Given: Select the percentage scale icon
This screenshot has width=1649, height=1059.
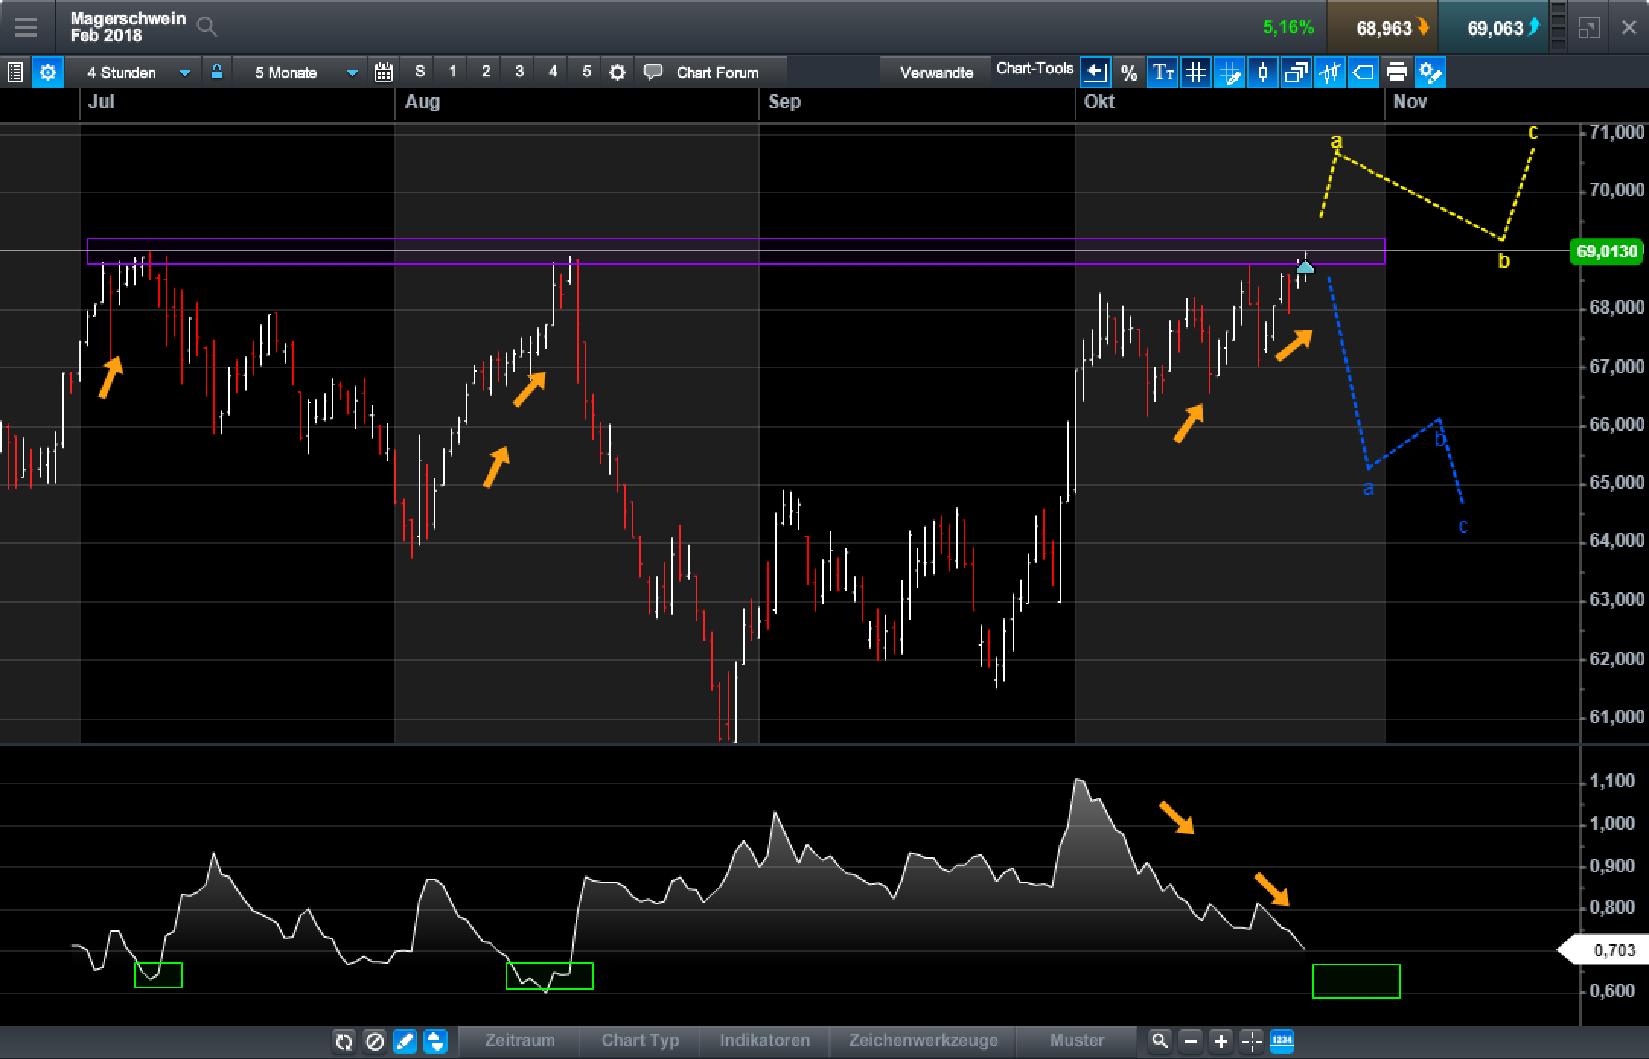Looking at the screenshot, I should (1129, 72).
